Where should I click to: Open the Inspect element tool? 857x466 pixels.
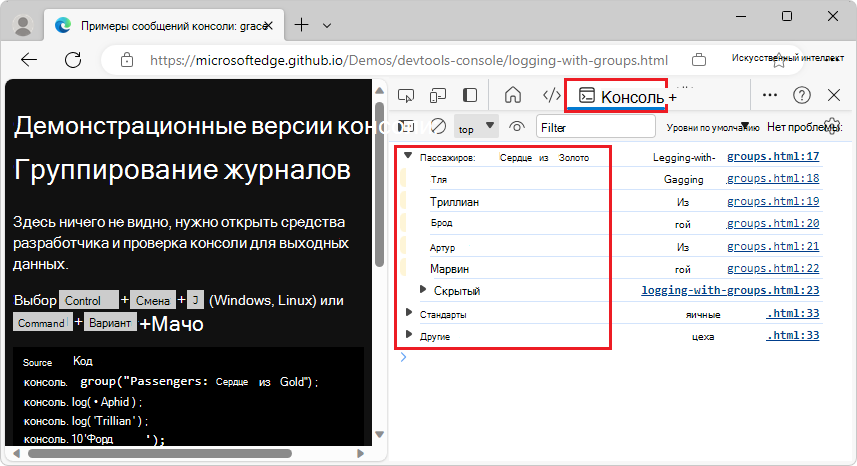(x=406, y=96)
